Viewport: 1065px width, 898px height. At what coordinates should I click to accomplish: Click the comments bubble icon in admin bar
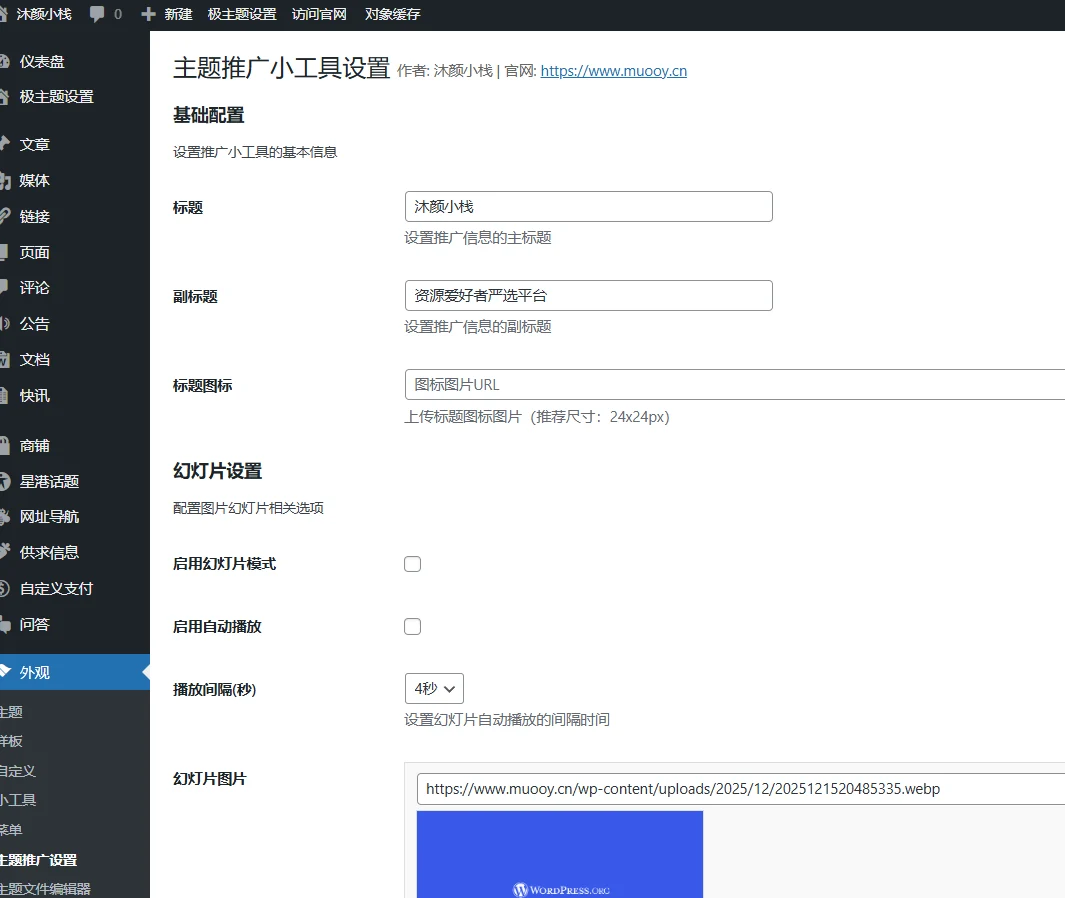tap(97, 15)
